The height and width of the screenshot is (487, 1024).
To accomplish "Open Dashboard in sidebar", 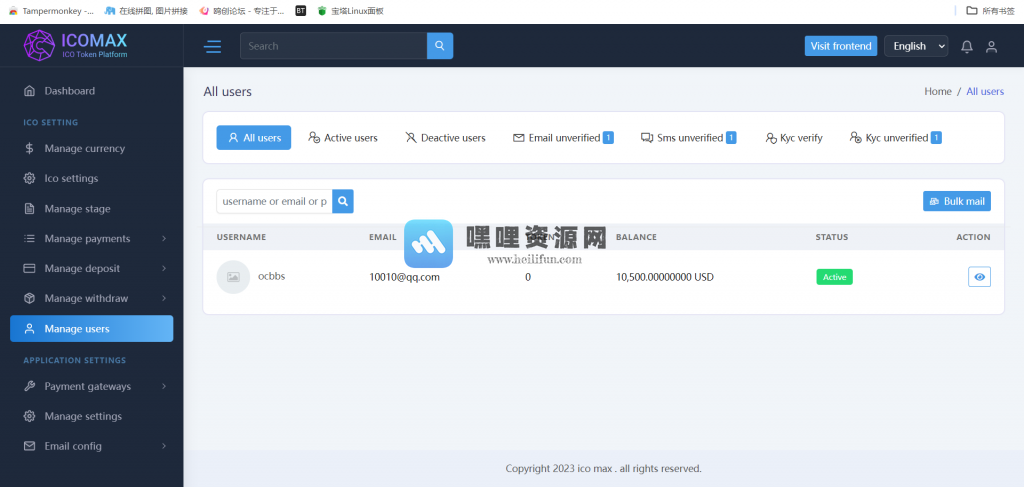I will tap(91, 91).
